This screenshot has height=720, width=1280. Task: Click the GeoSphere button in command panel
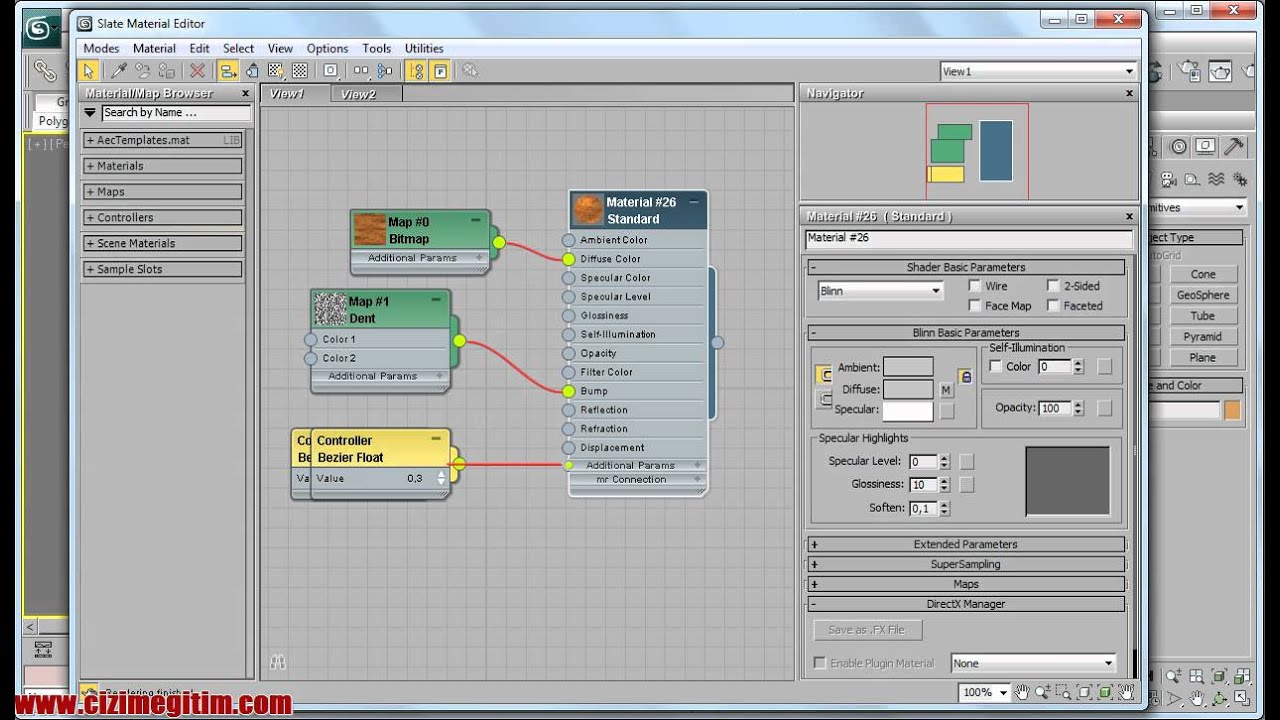coord(1202,295)
